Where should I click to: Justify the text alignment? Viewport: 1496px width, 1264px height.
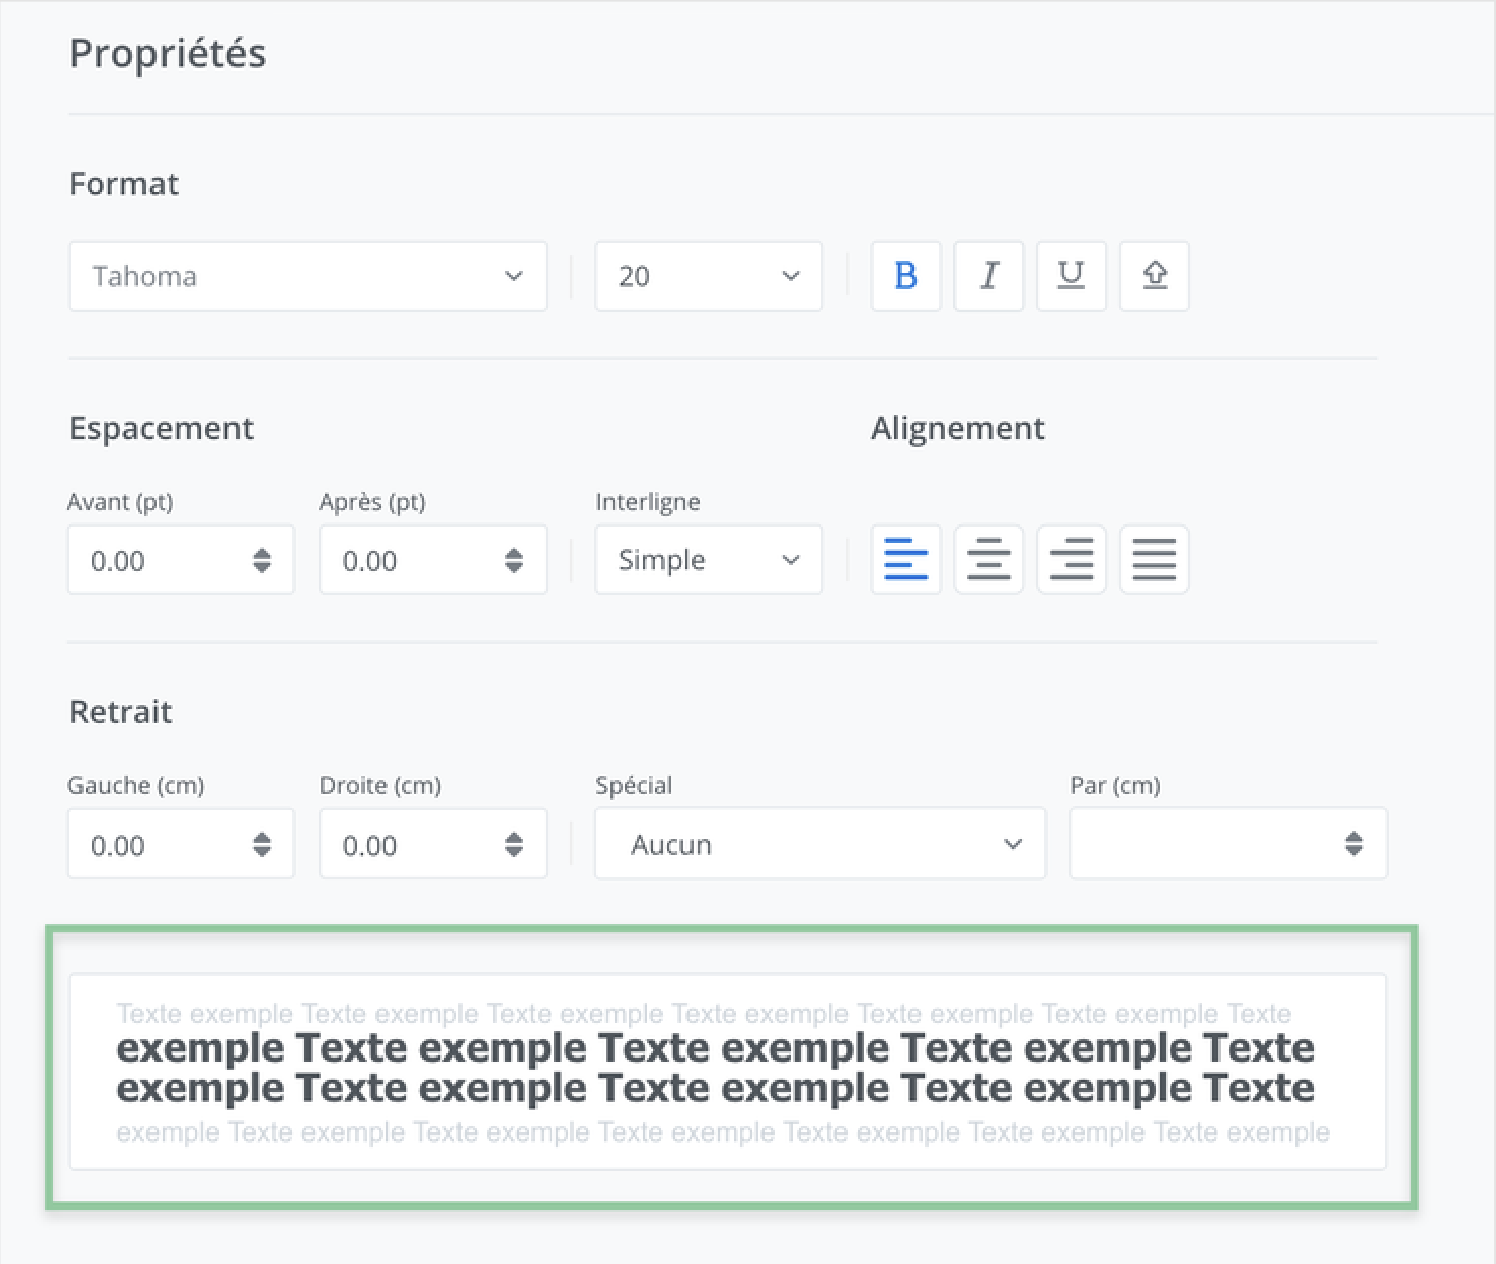coord(1154,560)
